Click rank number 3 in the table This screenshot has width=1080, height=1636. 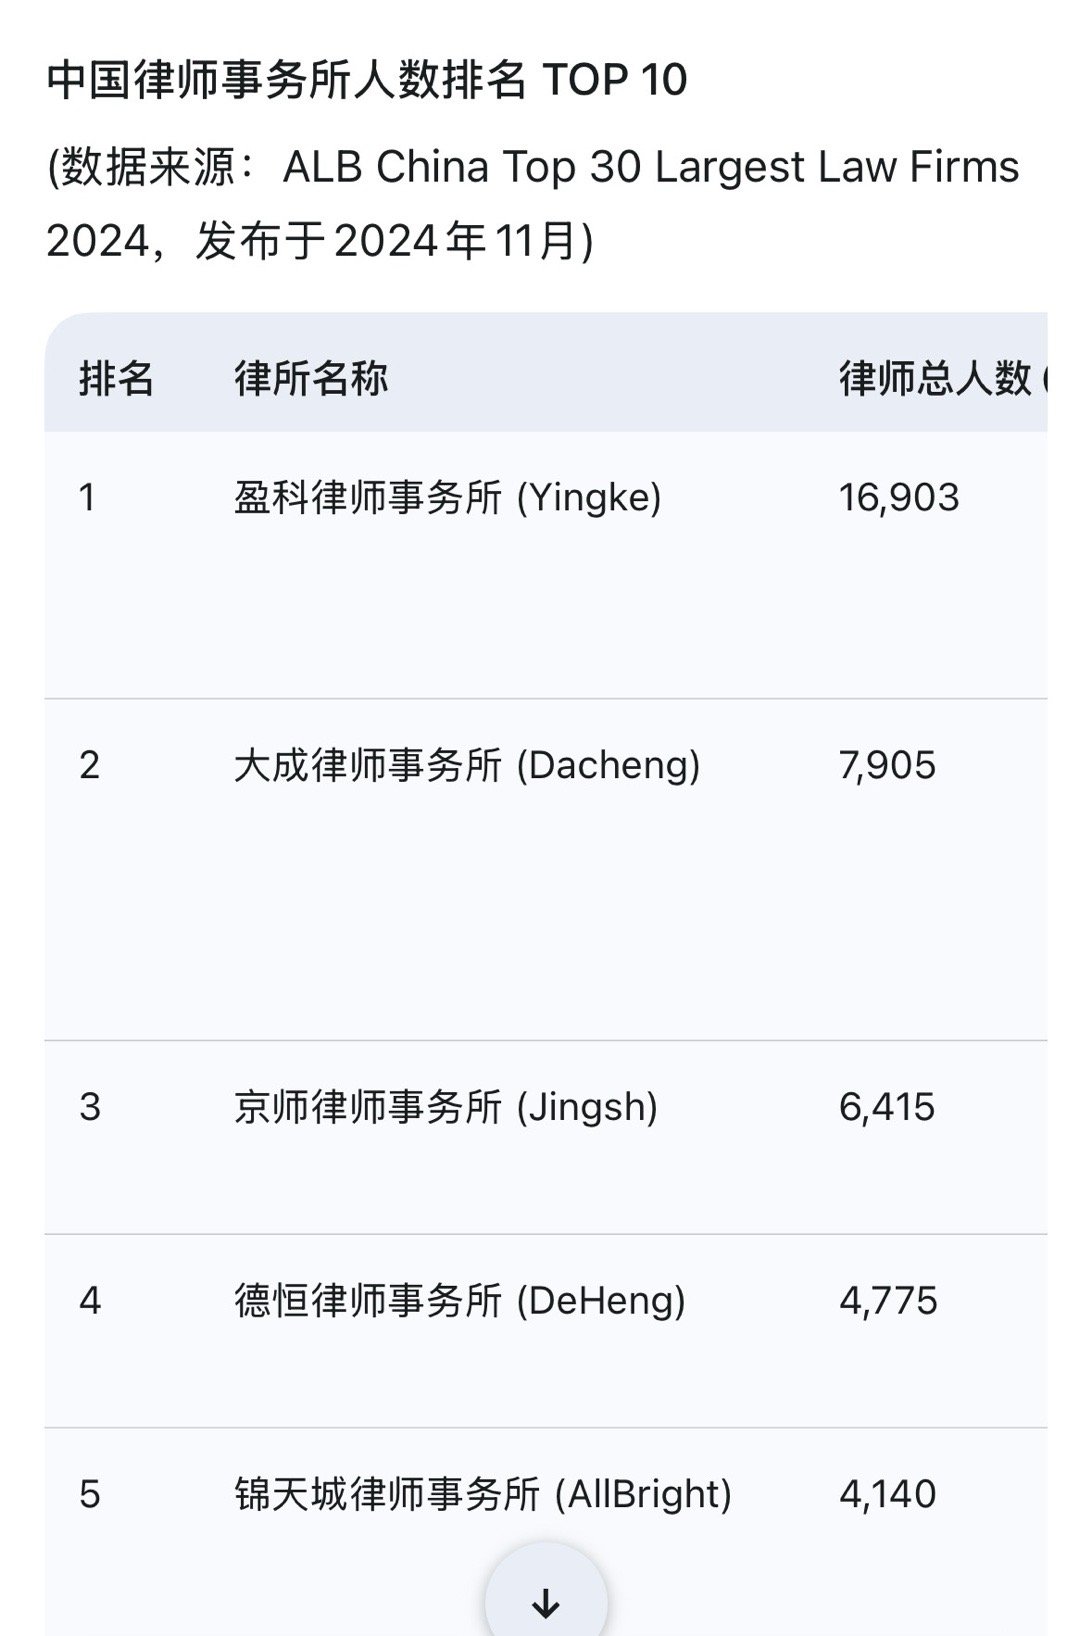point(87,1106)
